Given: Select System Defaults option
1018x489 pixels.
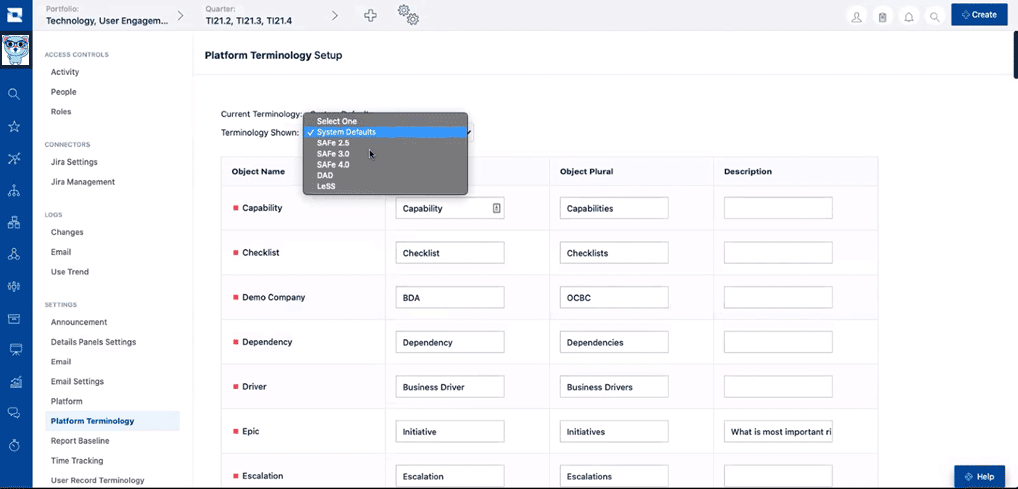Looking at the screenshot, I should [x=386, y=132].
